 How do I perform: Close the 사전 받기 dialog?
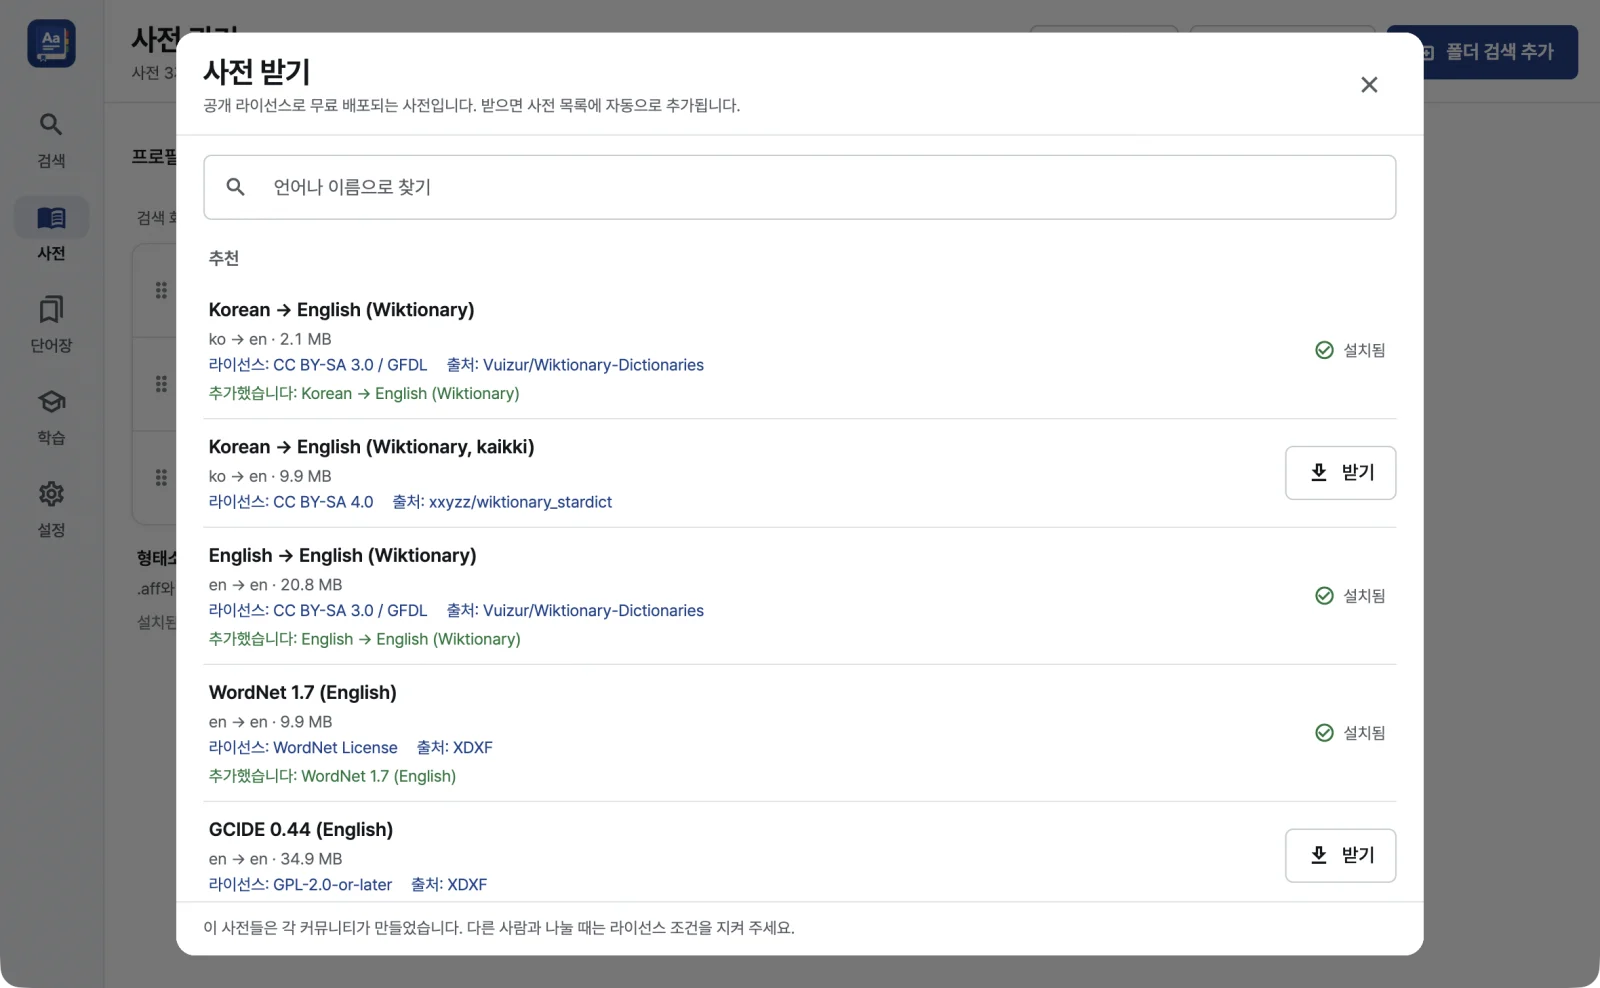(1369, 85)
